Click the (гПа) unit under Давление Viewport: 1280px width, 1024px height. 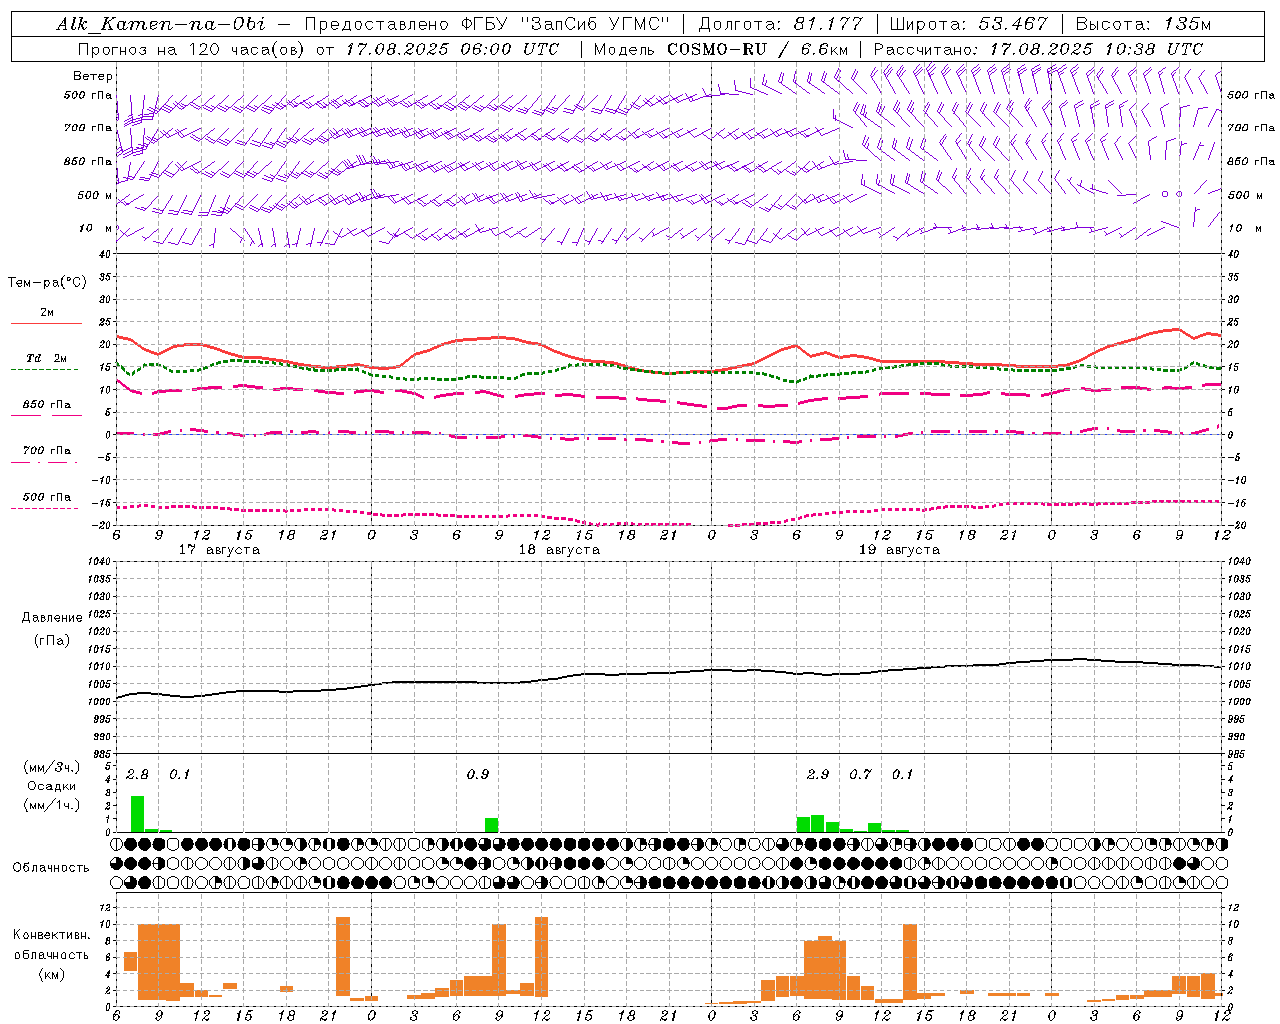52,640
